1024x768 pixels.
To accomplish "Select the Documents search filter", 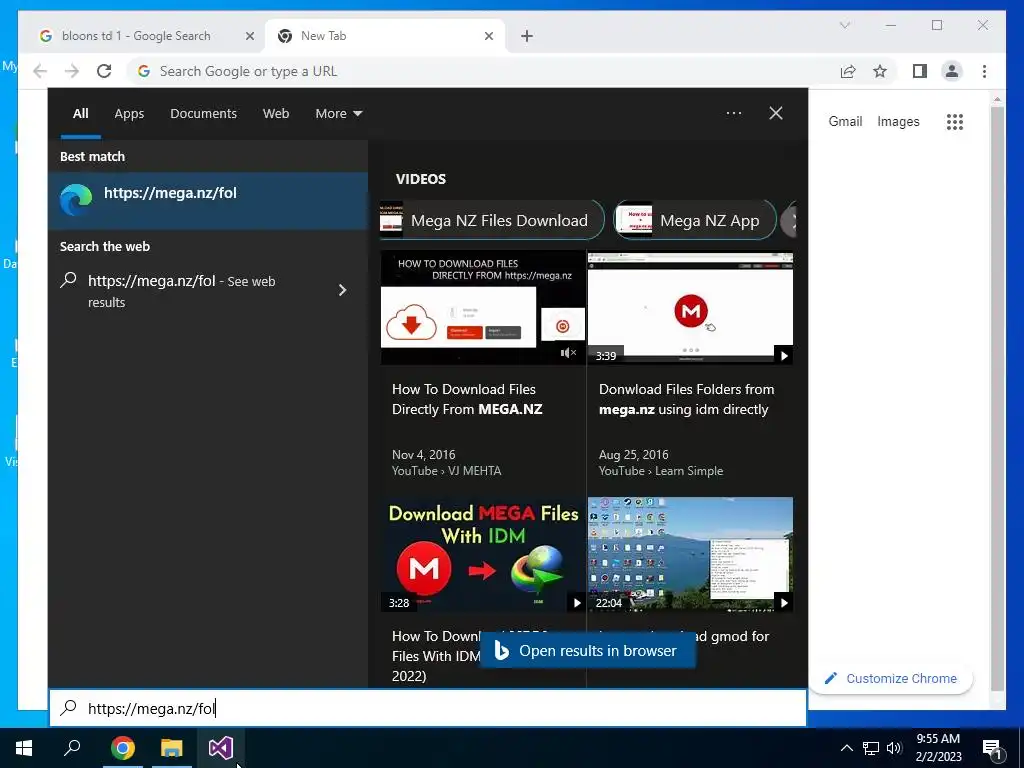I will tap(203, 114).
